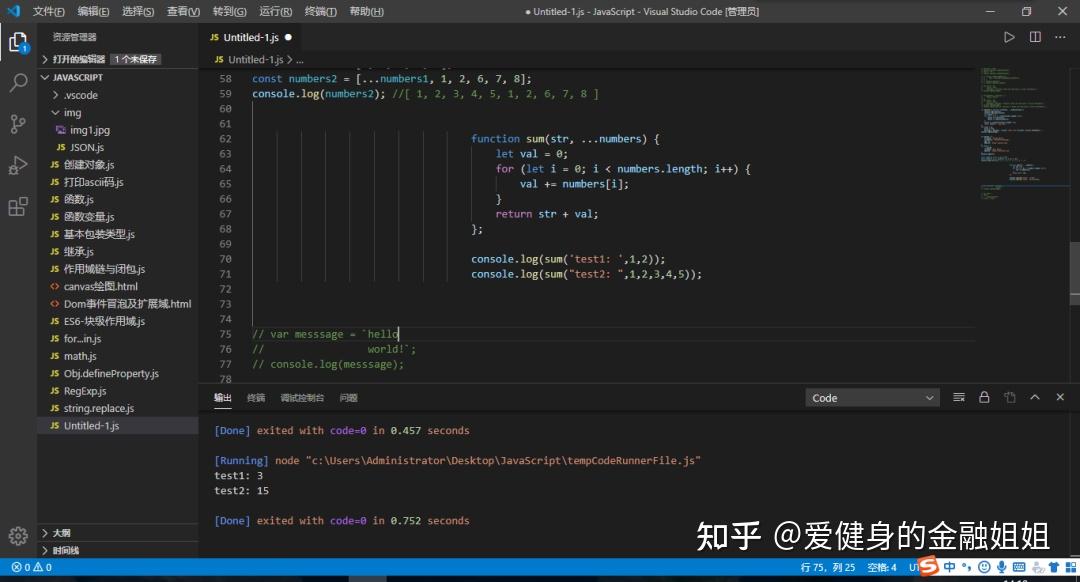Viewport: 1080px width, 582px height.
Task: Collapse the img folder
Action: (x=56, y=112)
